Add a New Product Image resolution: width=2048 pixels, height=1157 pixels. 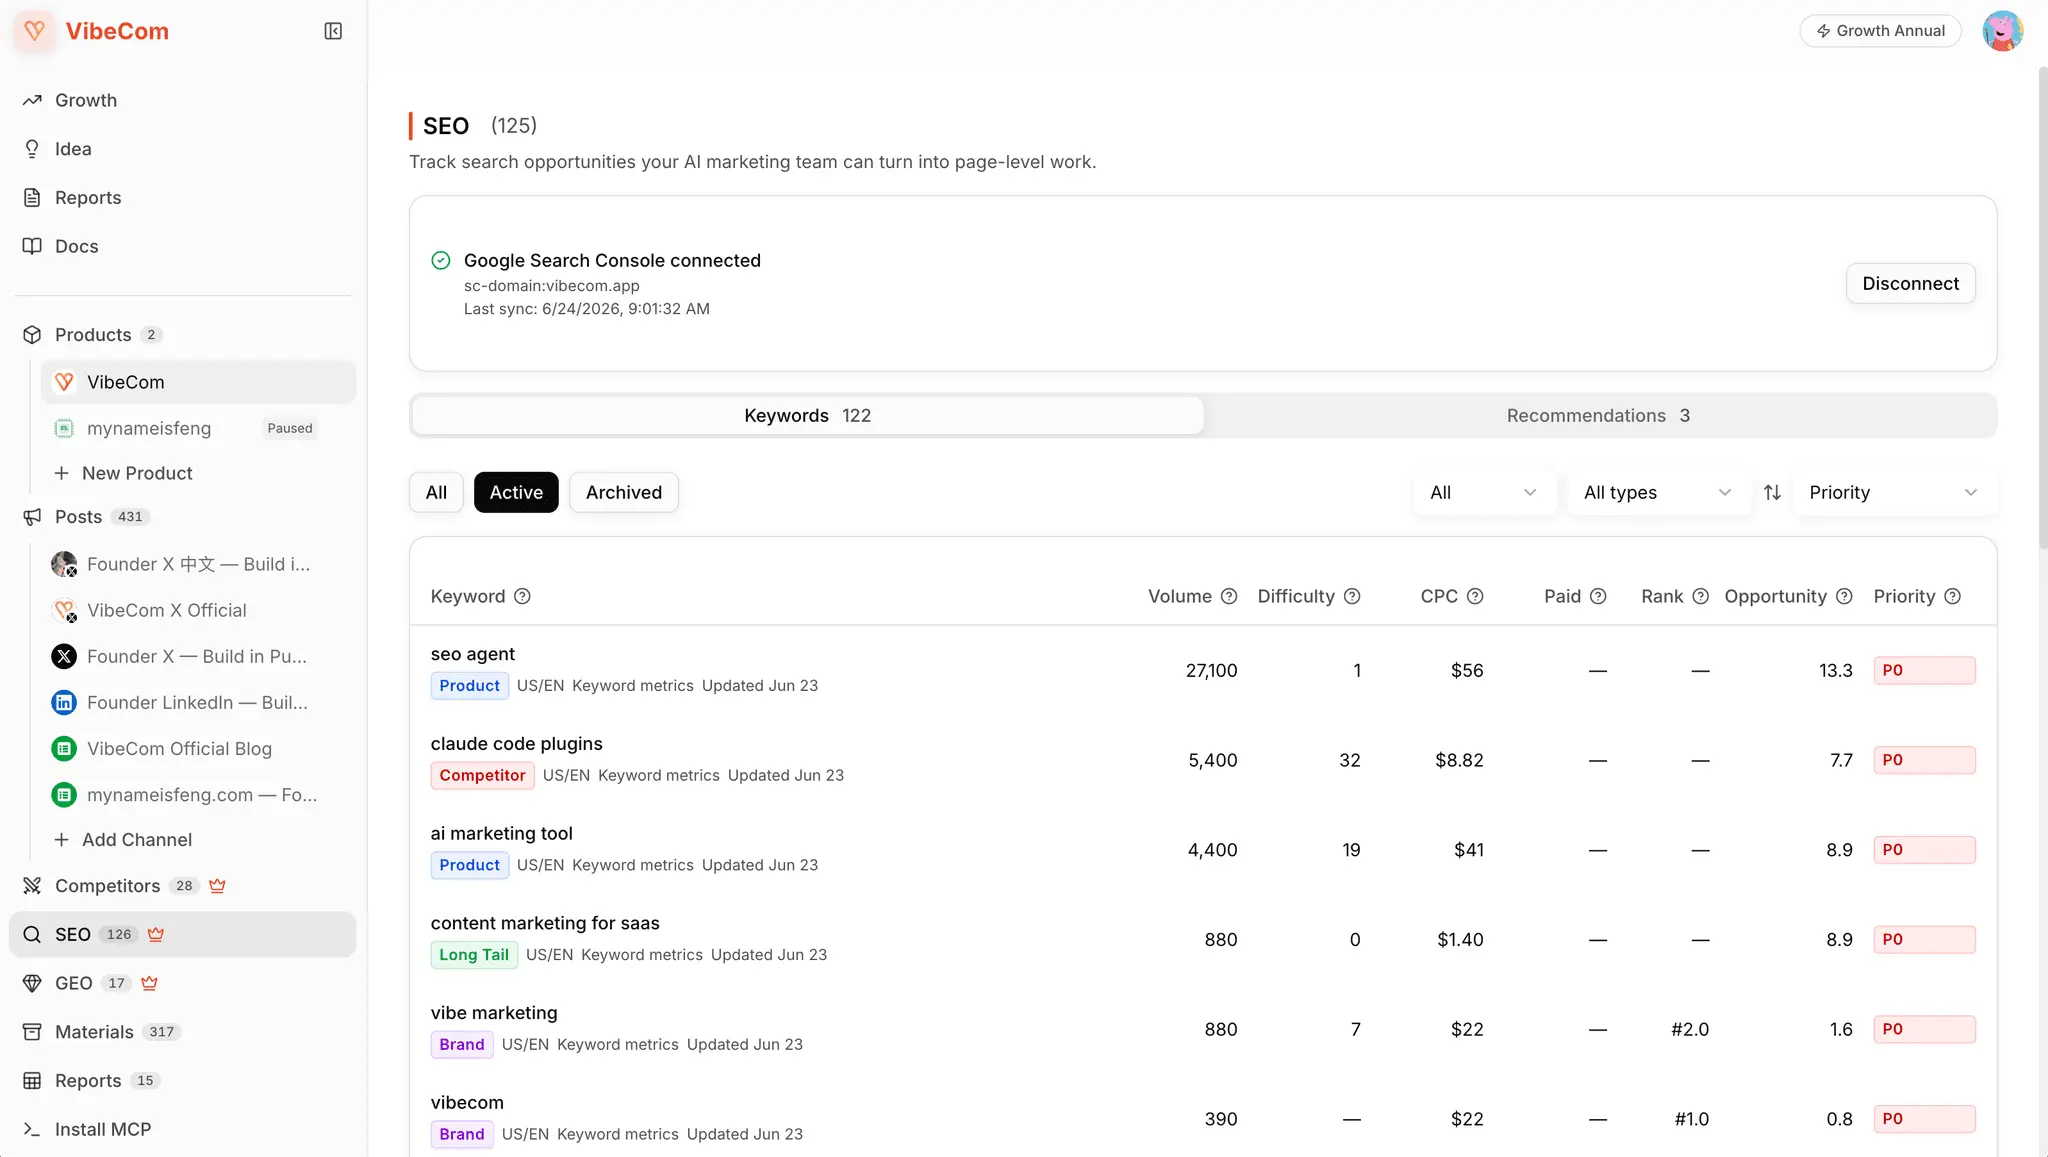coord(123,473)
